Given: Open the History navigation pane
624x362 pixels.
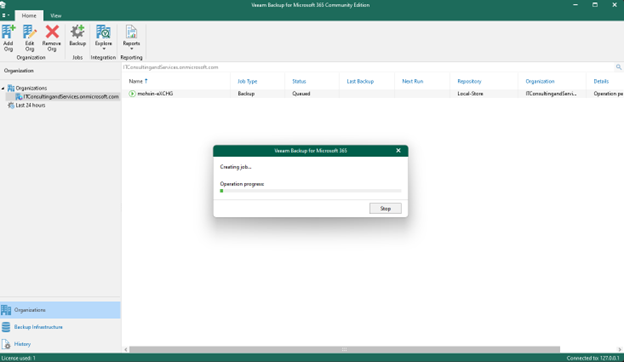Looking at the screenshot, I should pyautogui.click(x=60, y=344).
